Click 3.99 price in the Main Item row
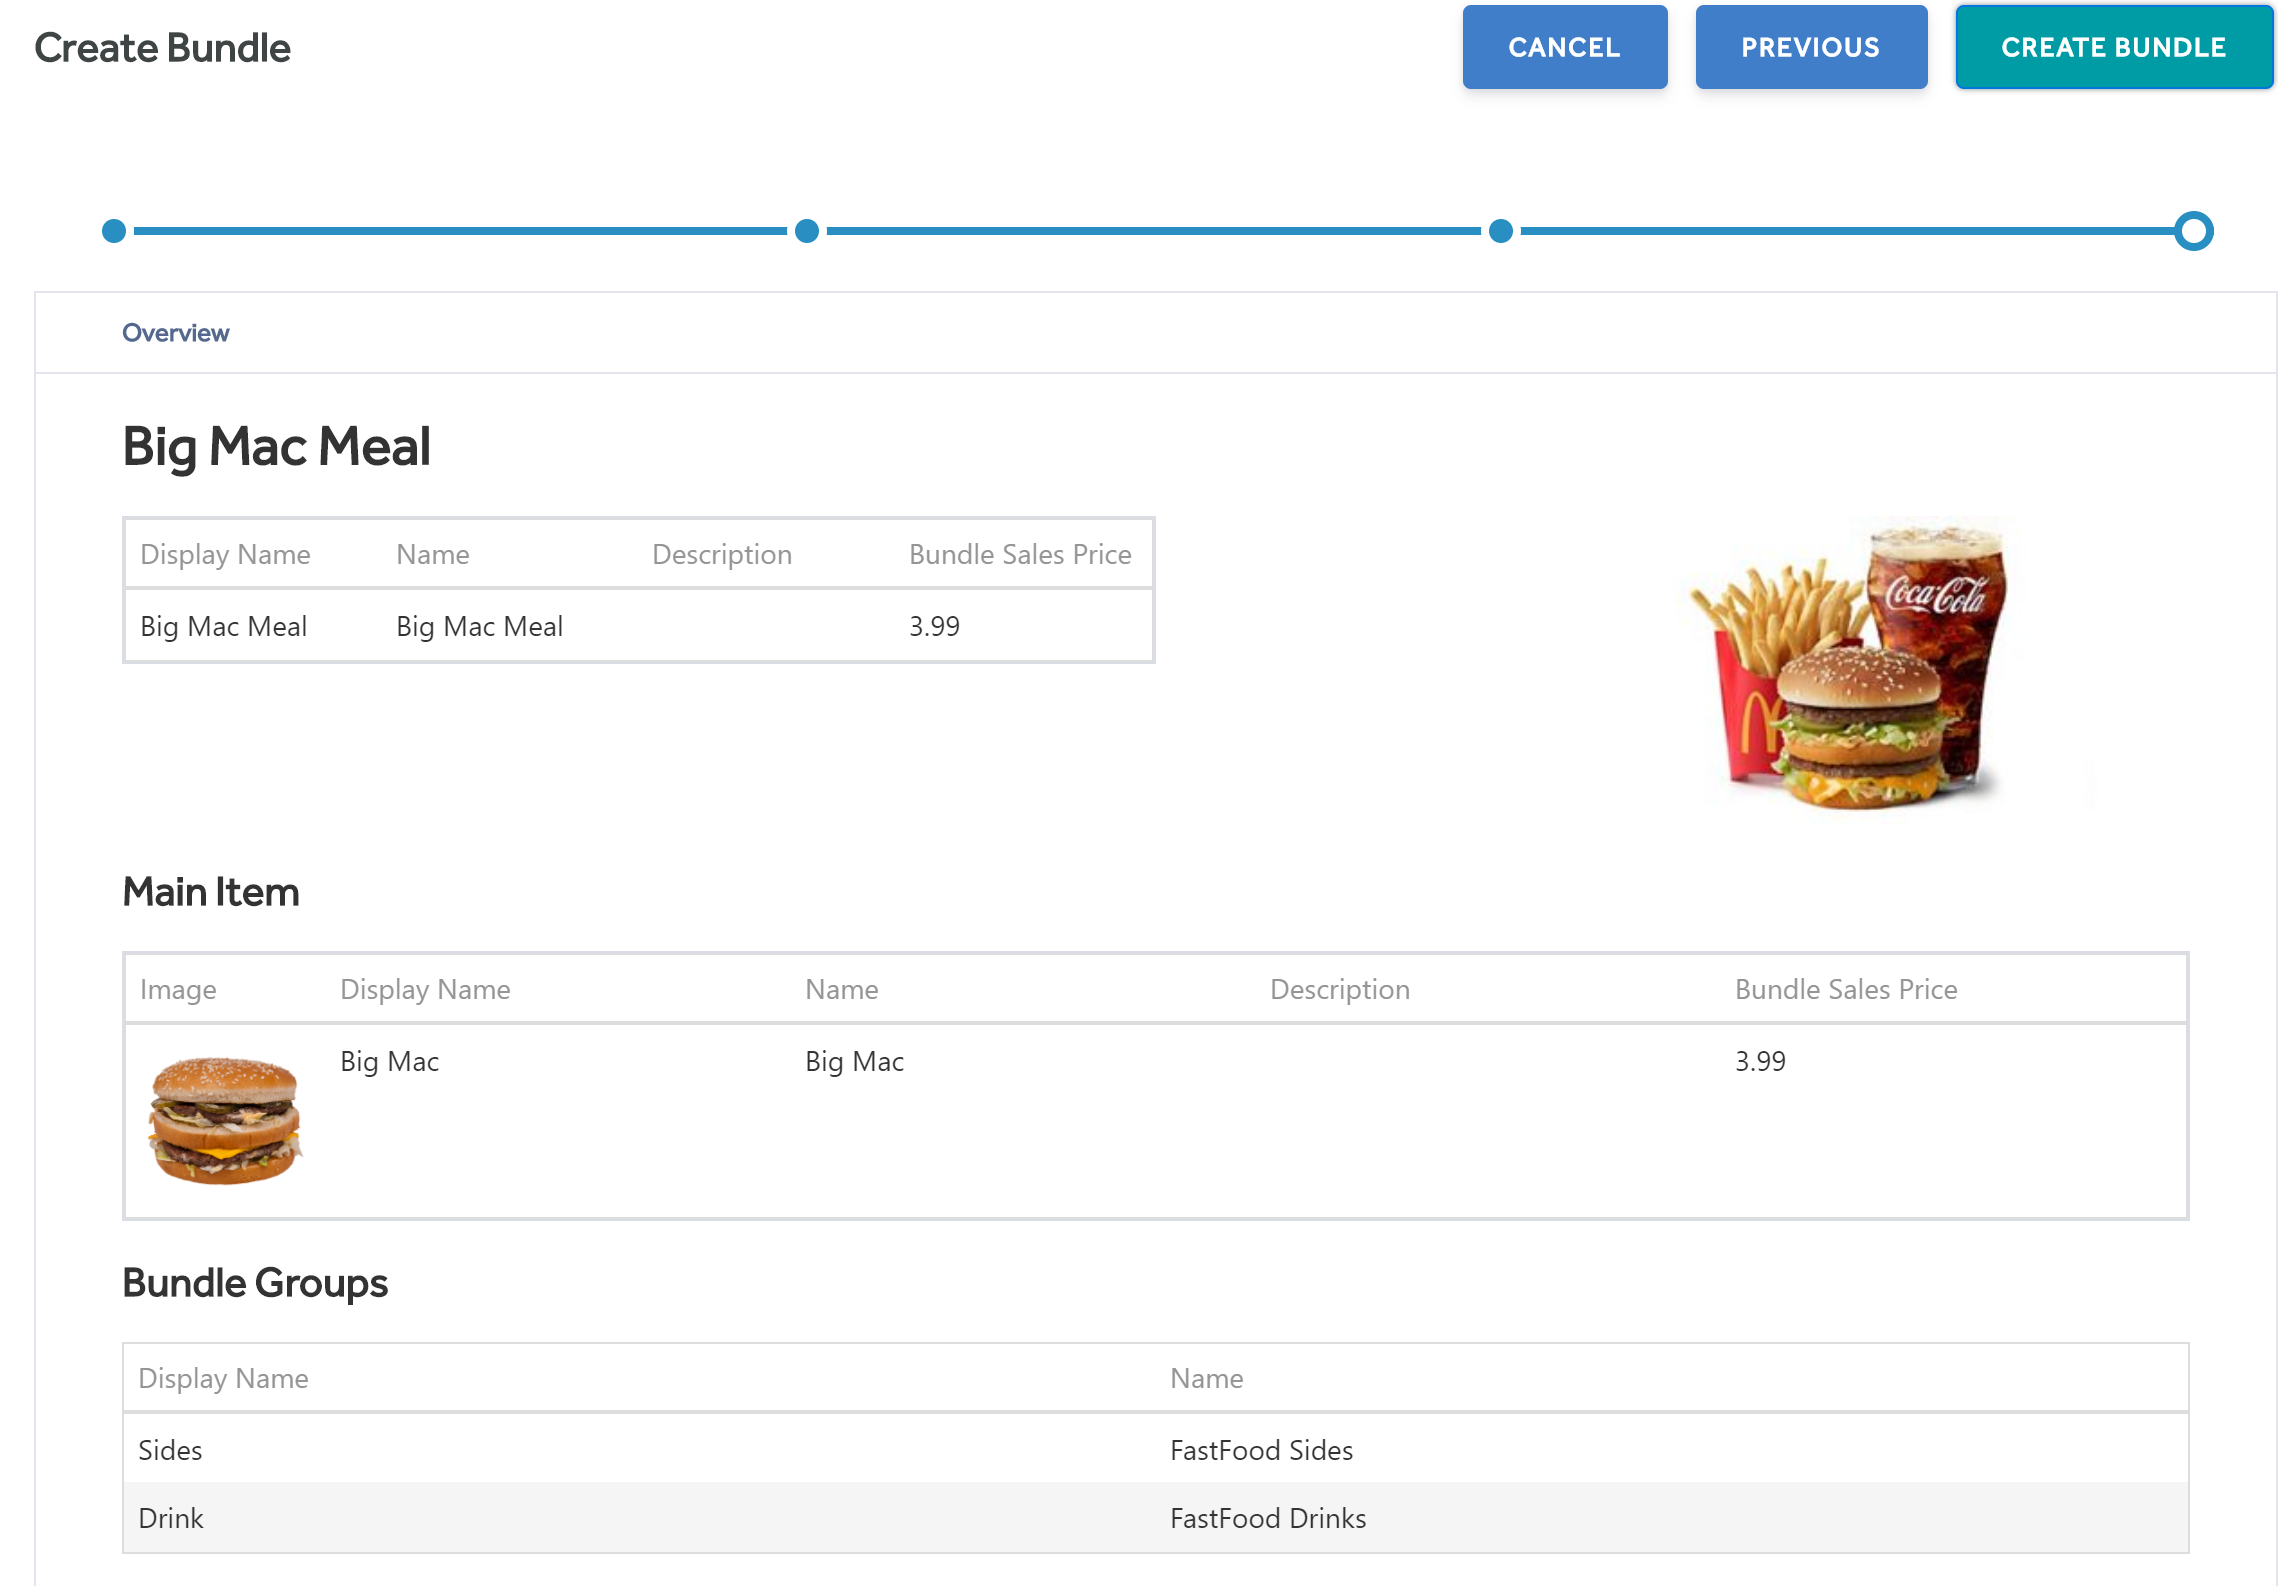 (x=1760, y=1061)
